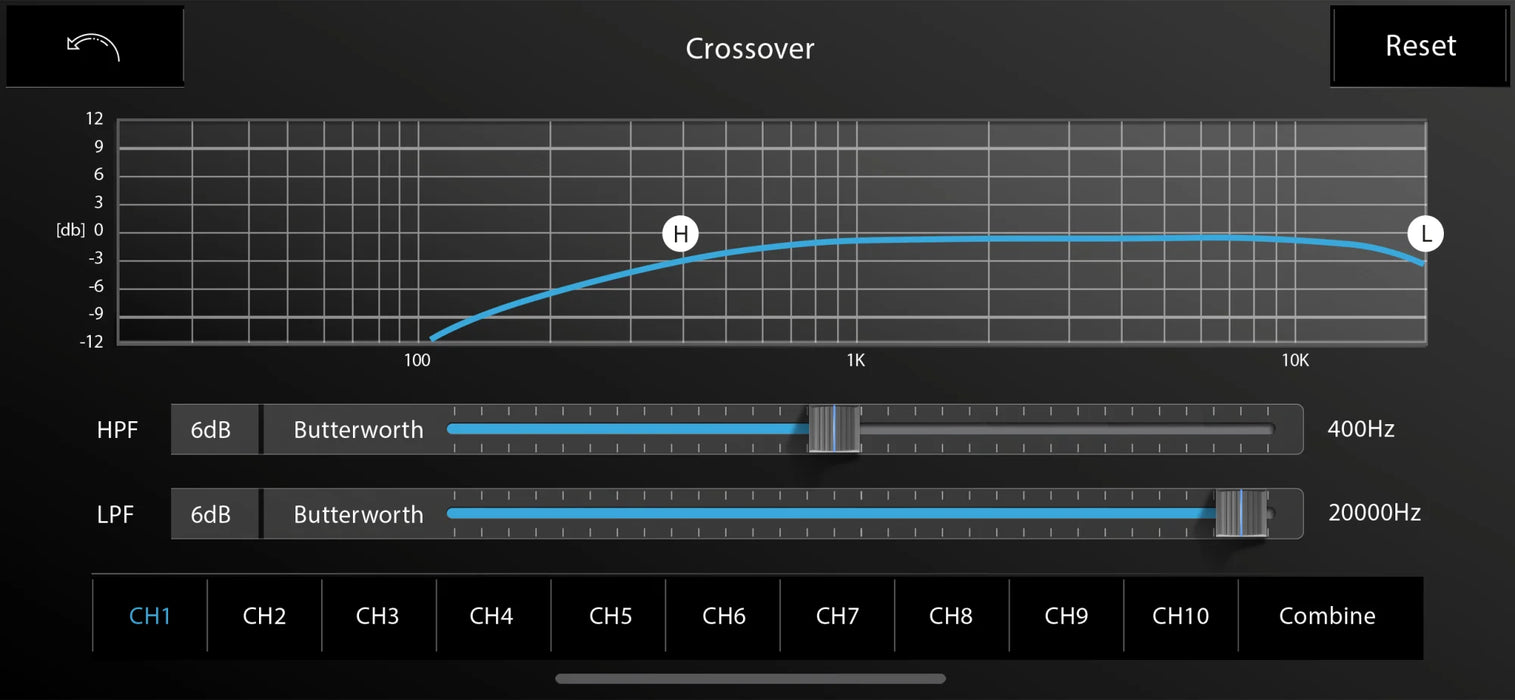Switch to the CH2 channel tab
This screenshot has height=700, width=1515.
coord(265,616)
